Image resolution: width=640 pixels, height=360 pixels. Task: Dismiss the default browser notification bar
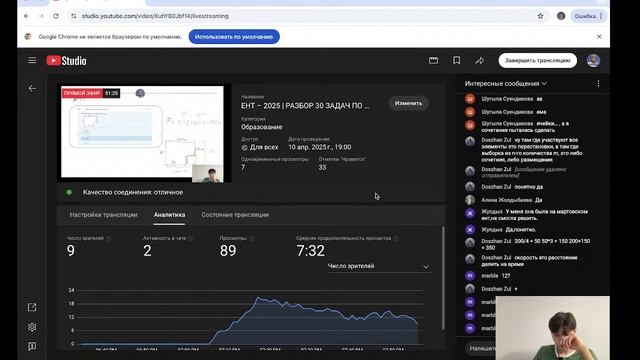coord(599,37)
